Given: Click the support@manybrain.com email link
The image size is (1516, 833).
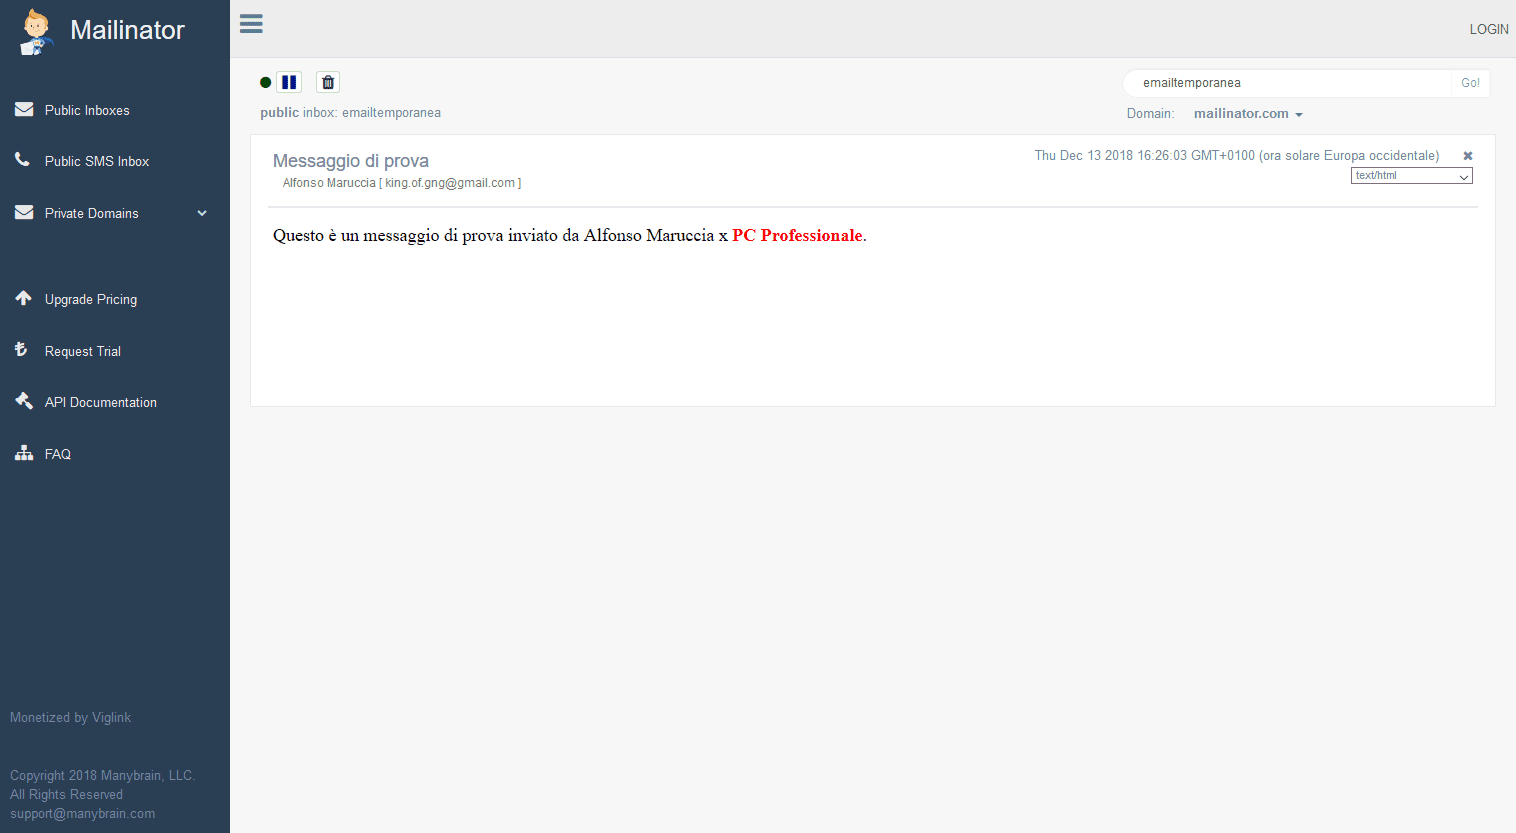Looking at the screenshot, I should click(82, 813).
